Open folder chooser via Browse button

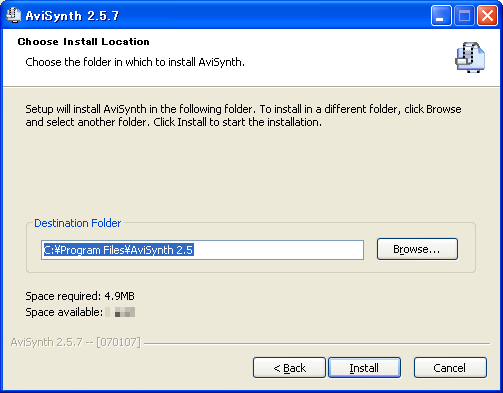coord(417,249)
